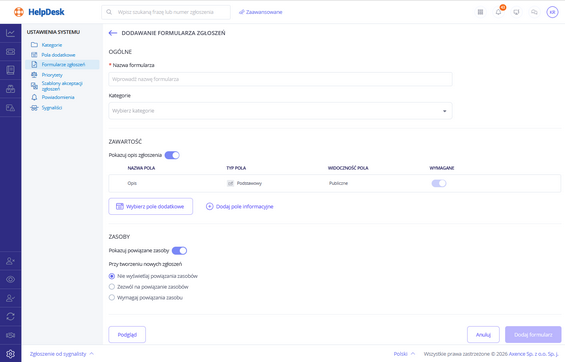Click Zaawansowane search link
The width and height of the screenshot is (565, 362).
261,12
